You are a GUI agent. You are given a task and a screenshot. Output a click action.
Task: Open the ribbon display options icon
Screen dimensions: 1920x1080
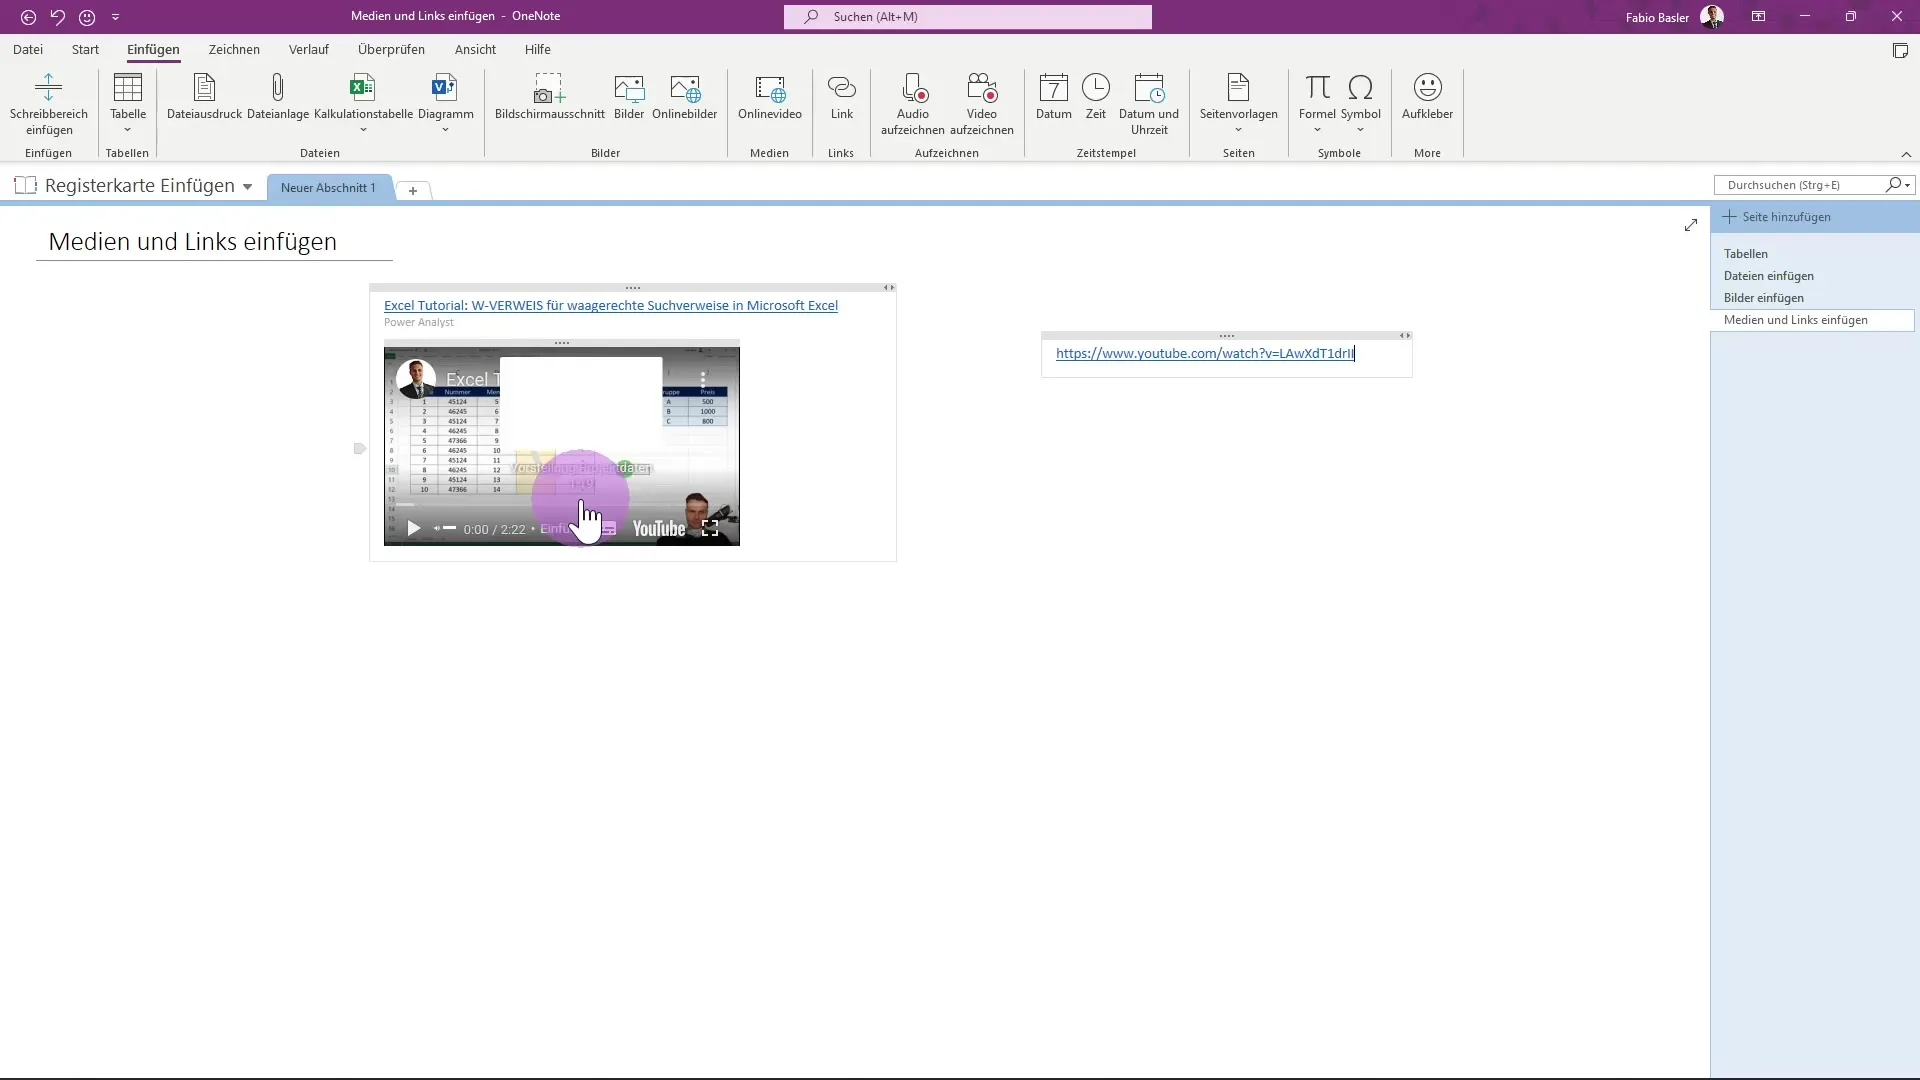pyautogui.click(x=1758, y=16)
